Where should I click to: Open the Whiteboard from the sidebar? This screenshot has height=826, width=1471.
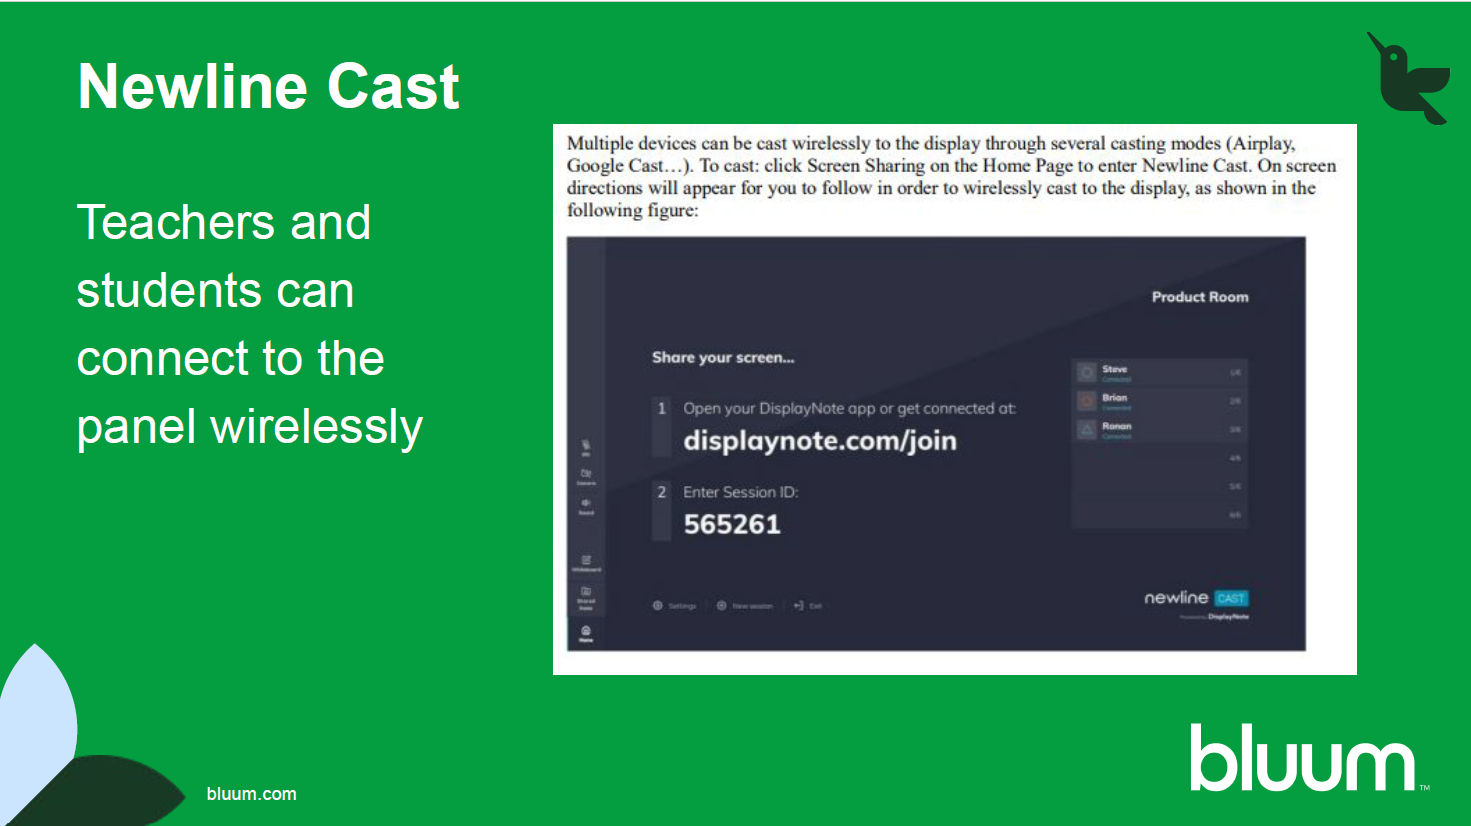click(586, 563)
